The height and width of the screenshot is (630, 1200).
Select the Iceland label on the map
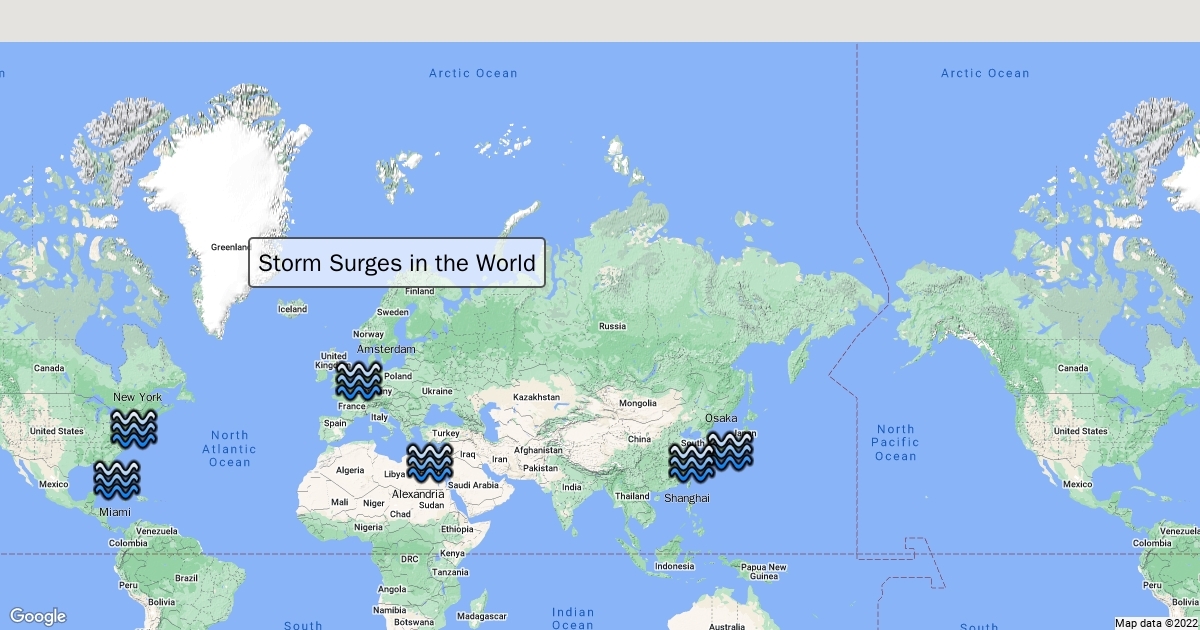coord(292,310)
